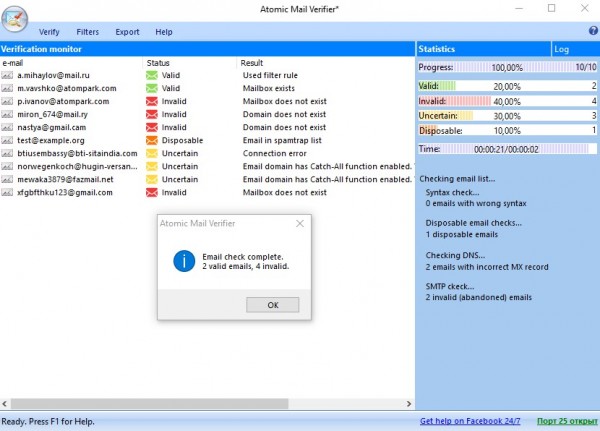This screenshot has width=600, height=431.
Task: Click 'Checking email list...' log heading
Action: [457, 179]
